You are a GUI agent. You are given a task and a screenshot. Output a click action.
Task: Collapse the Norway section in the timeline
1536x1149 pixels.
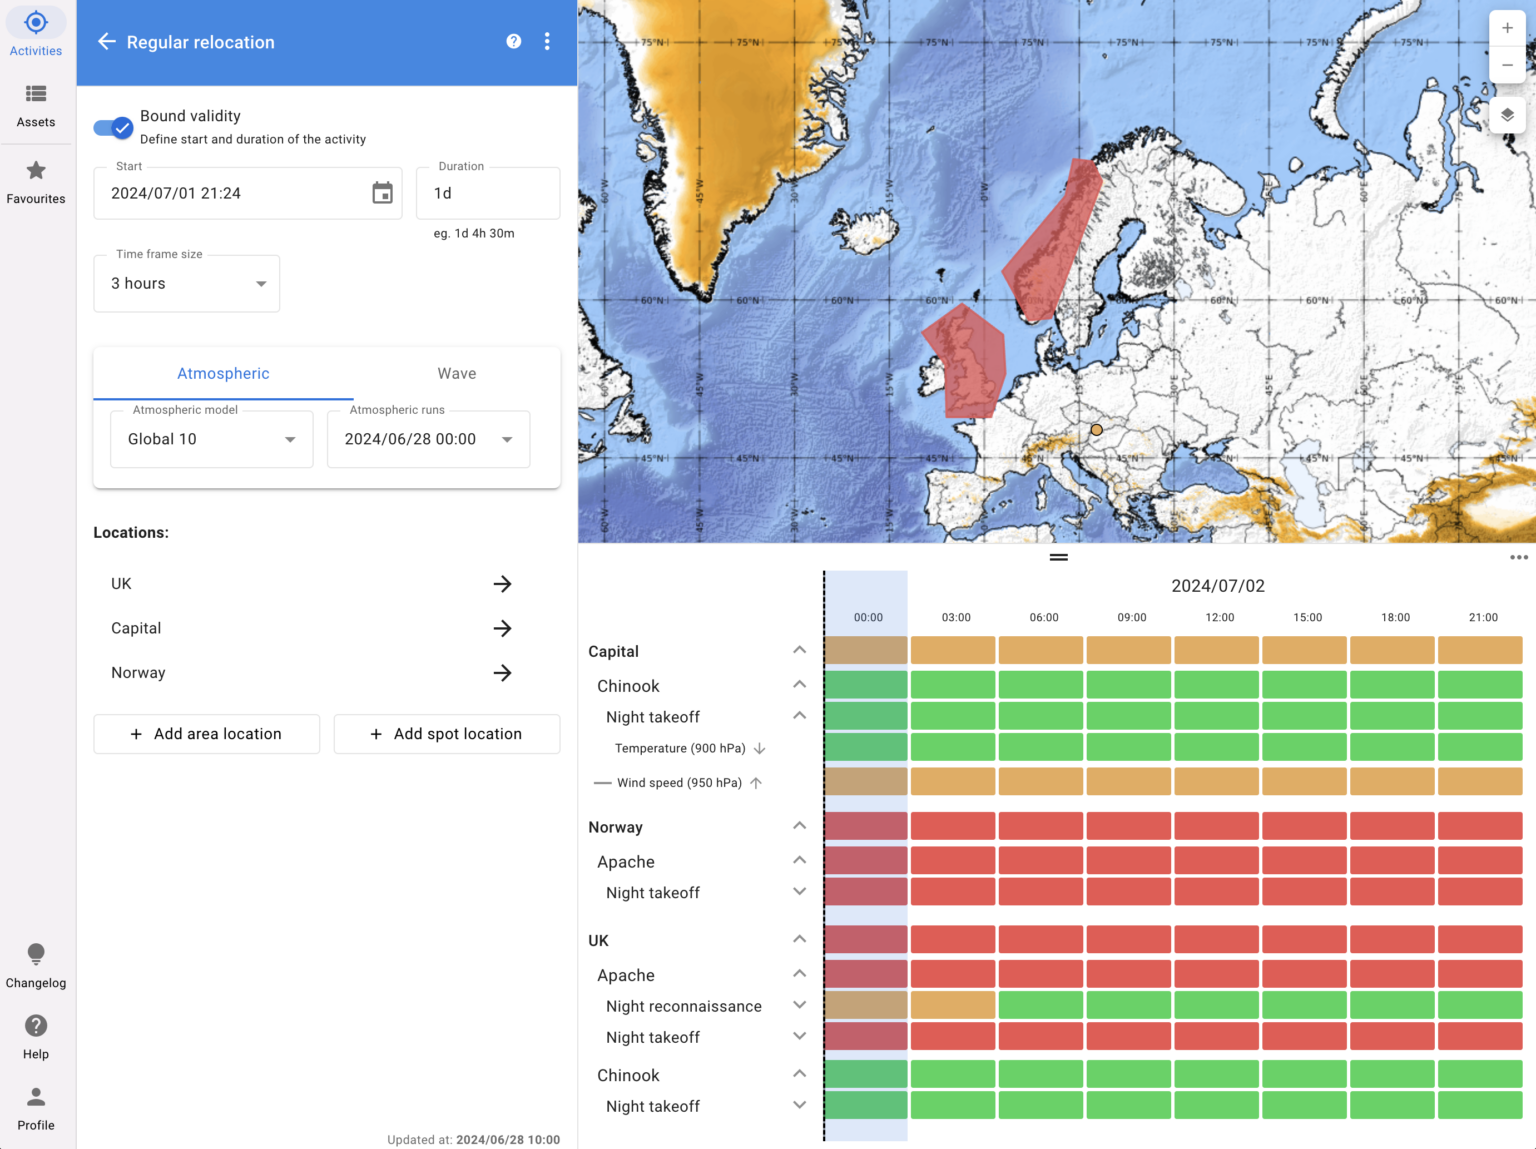pos(799,825)
